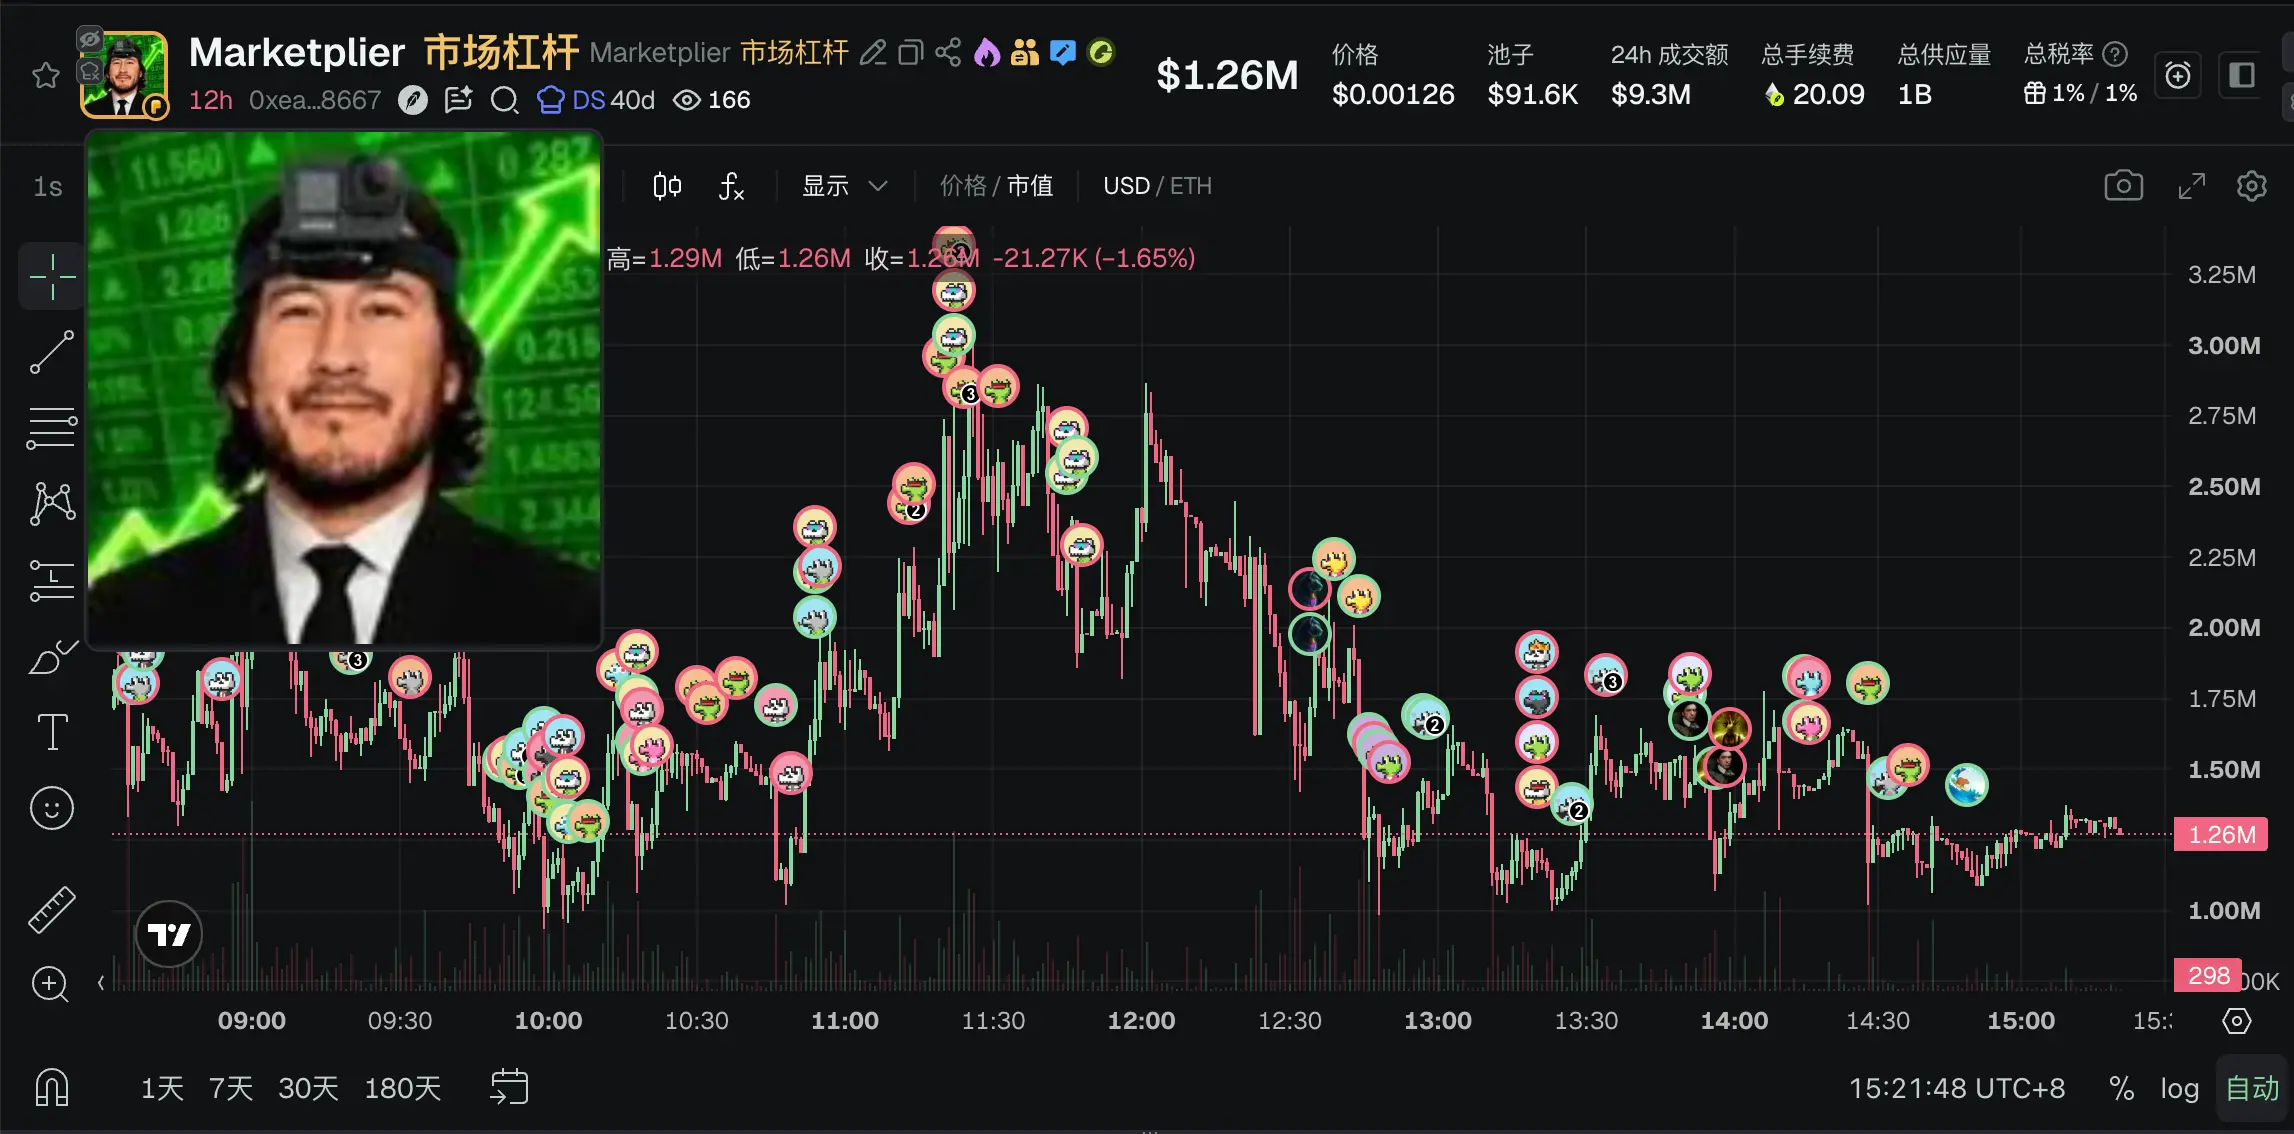Image resolution: width=2294 pixels, height=1134 pixels.
Task: Open timezone menu 15:21:48 UTC+8
Action: pos(1956,1088)
